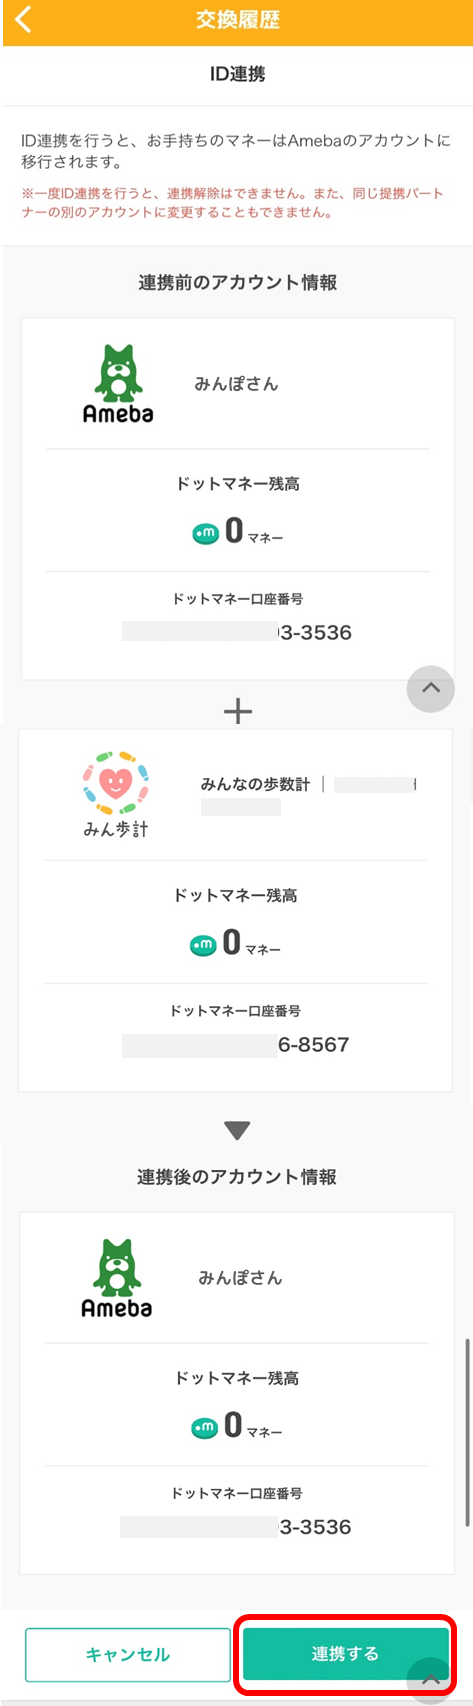Click the dot money coin icon in the post-link card

(x=204, y=1428)
